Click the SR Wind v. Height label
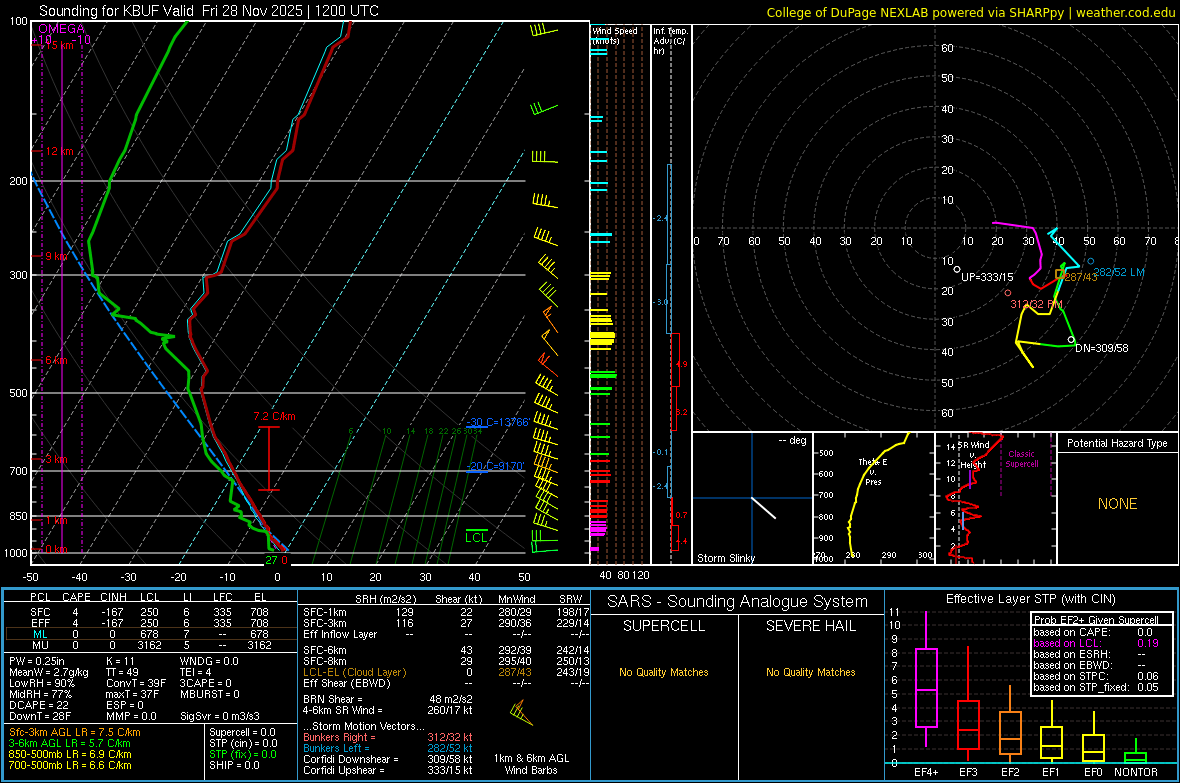Image resolution: width=1180 pixels, height=783 pixels. (973, 455)
